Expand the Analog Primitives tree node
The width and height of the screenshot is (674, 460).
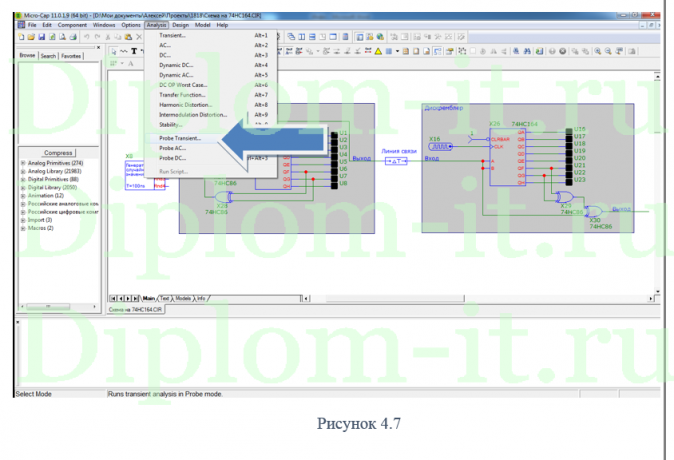(23, 163)
